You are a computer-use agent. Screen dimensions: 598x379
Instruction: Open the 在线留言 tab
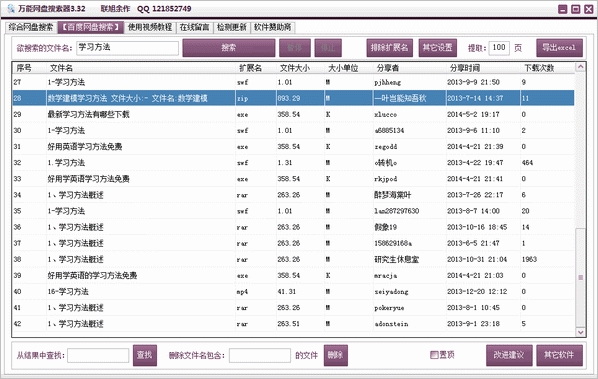pyautogui.click(x=195, y=27)
